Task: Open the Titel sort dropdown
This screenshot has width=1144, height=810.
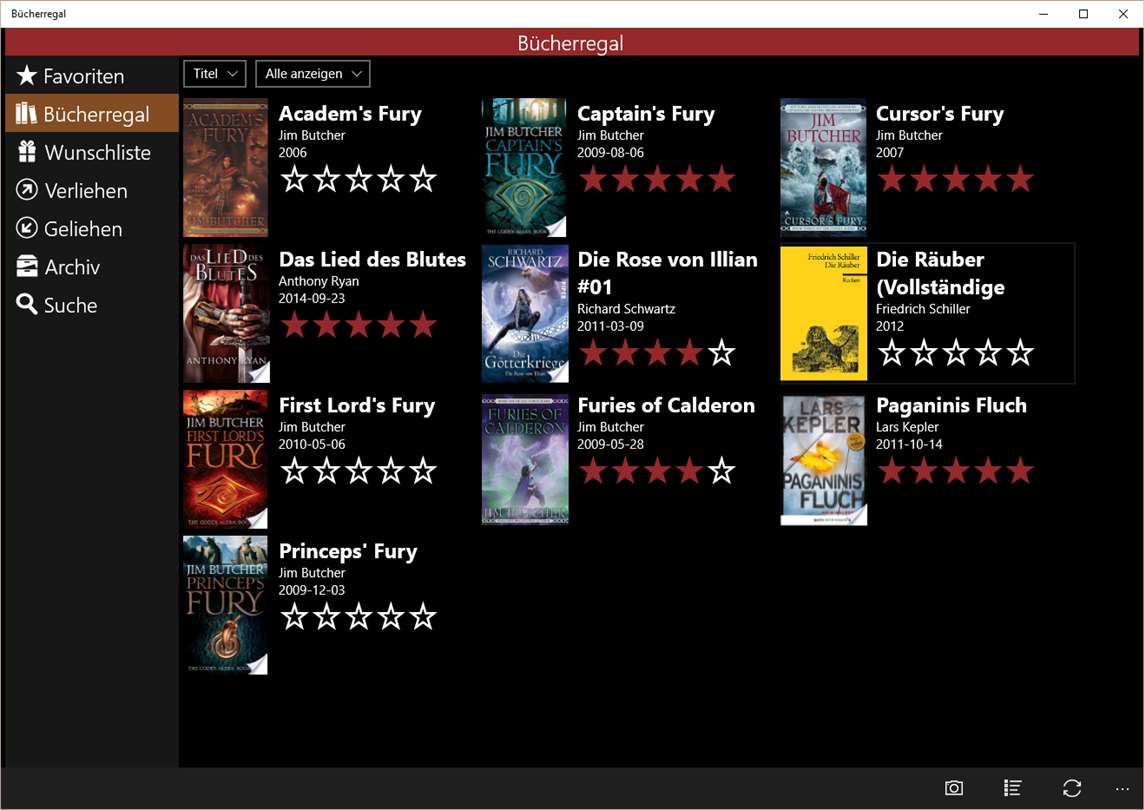Action: tap(214, 74)
